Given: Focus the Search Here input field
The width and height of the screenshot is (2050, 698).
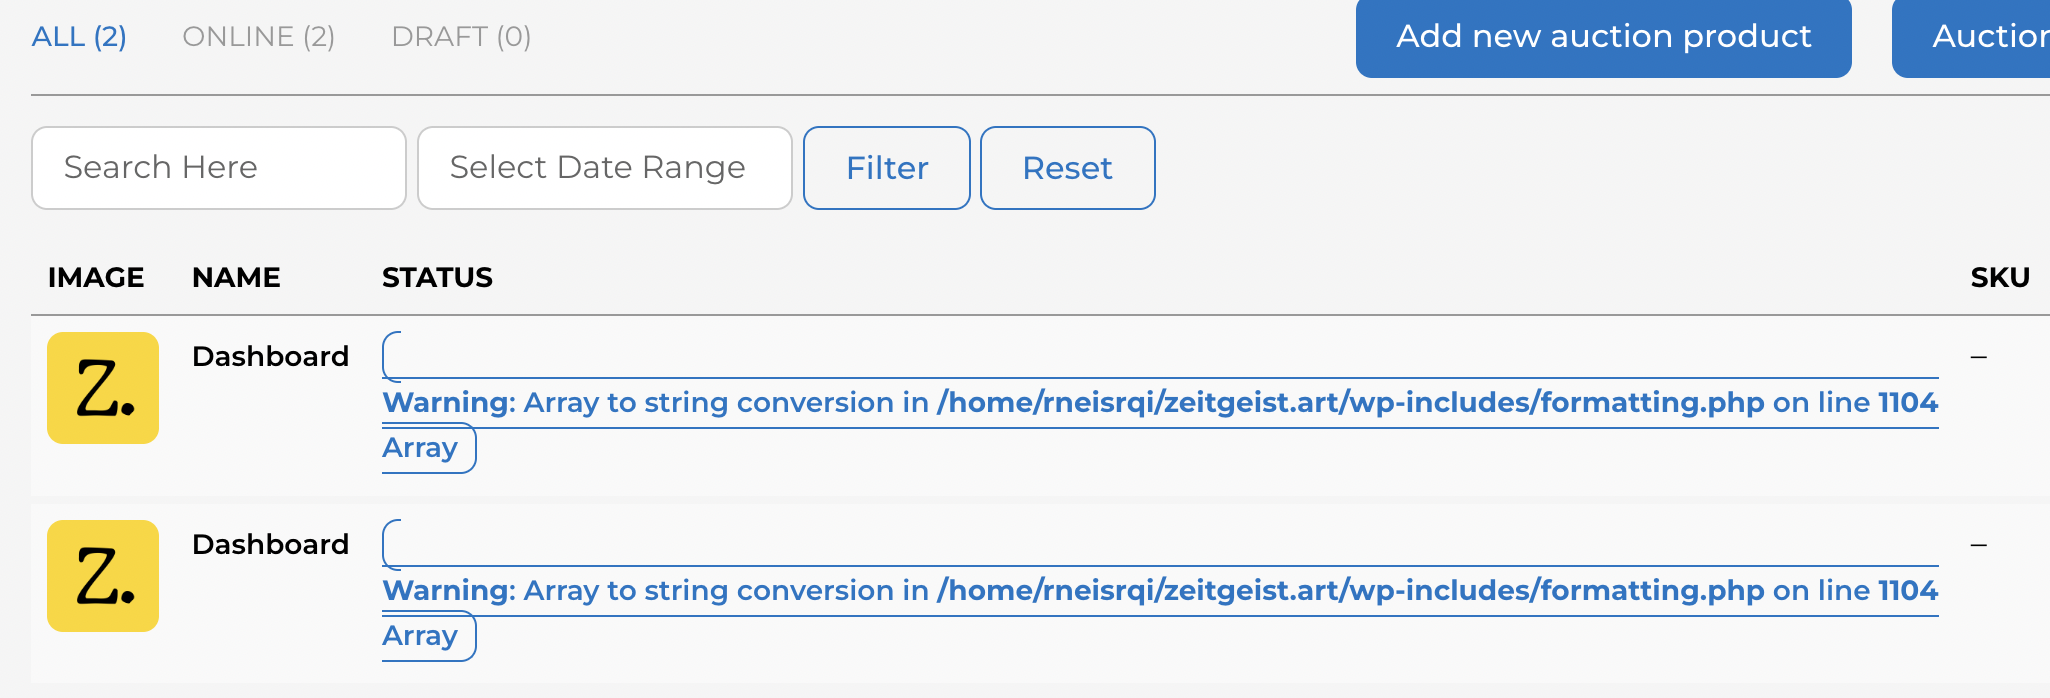Looking at the screenshot, I should tap(219, 168).
